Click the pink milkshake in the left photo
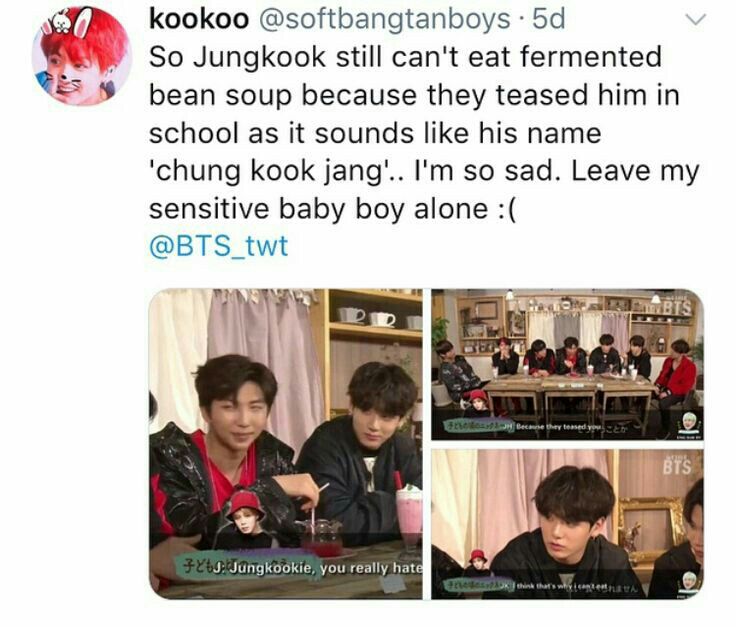Screen dimensions: 736x627 pyautogui.click(x=409, y=514)
